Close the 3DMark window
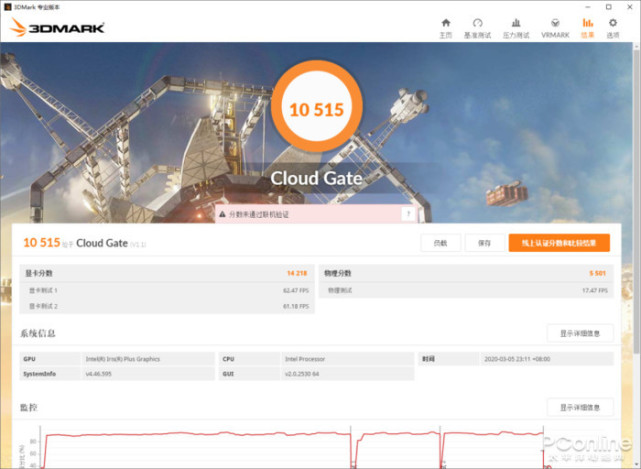Screen dimensions: 641x469 click(630, 7)
